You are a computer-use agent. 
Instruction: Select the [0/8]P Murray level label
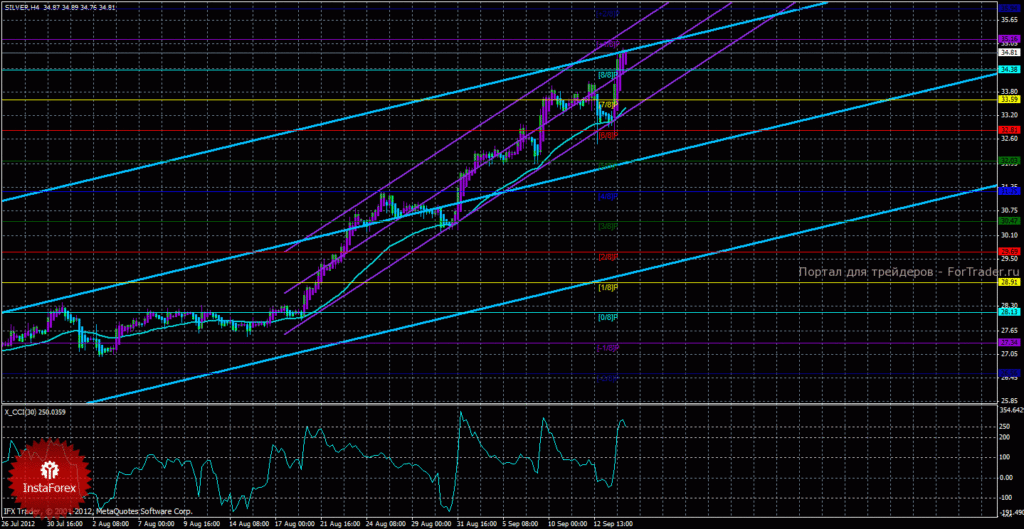tap(607, 317)
